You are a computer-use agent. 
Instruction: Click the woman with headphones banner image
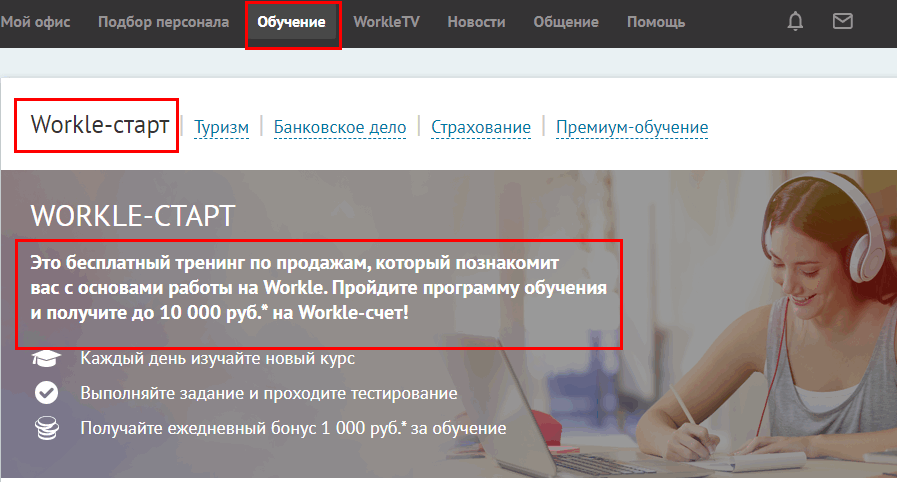tap(767, 324)
